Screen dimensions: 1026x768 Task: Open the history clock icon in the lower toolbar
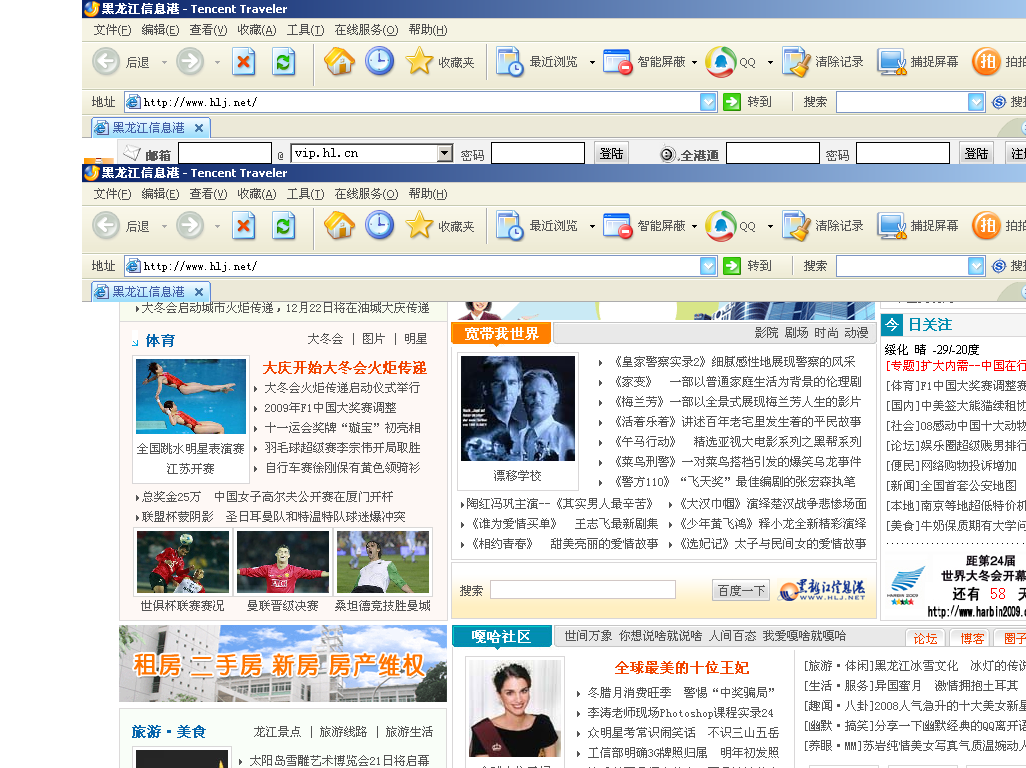coord(379,226)
